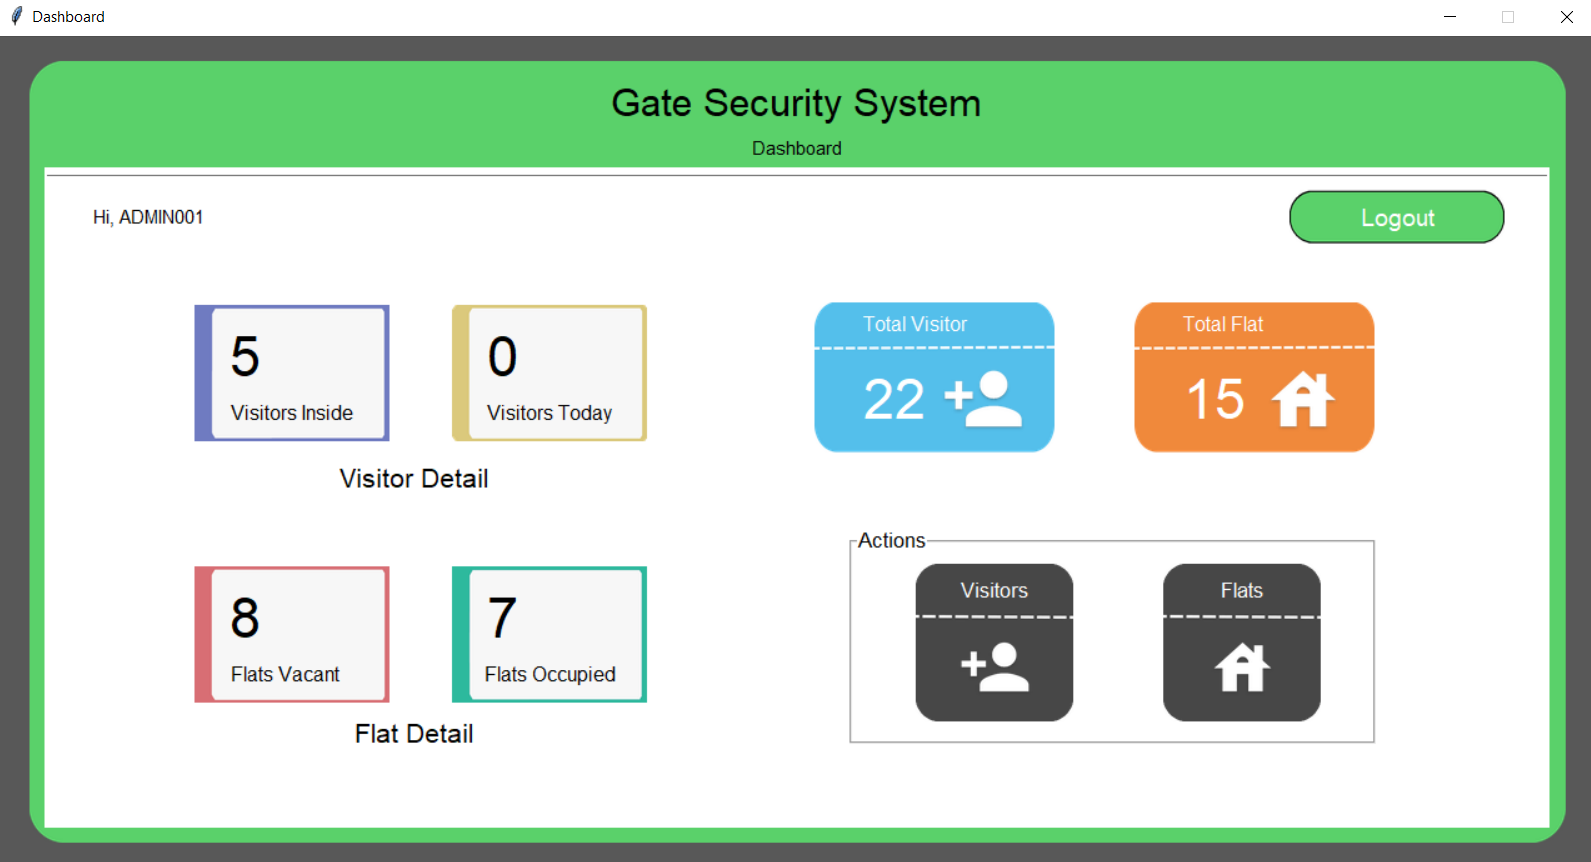Click the number 22 in the visitor card
1591x862 pixels.
click(893, 399)
